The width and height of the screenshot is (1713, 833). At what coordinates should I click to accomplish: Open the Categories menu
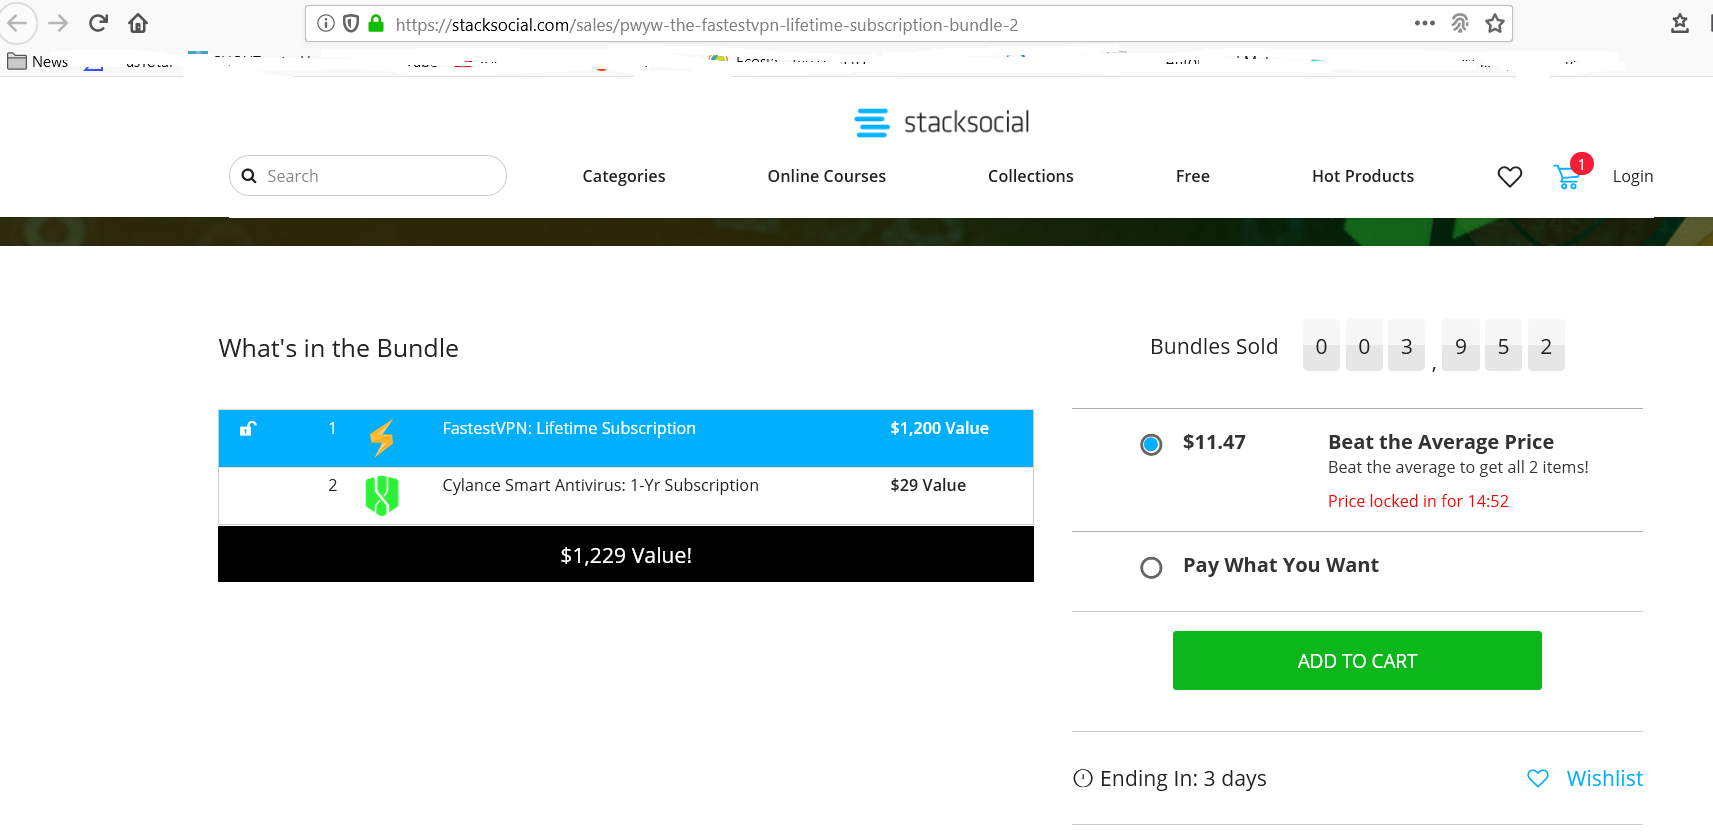pos(624,176)
